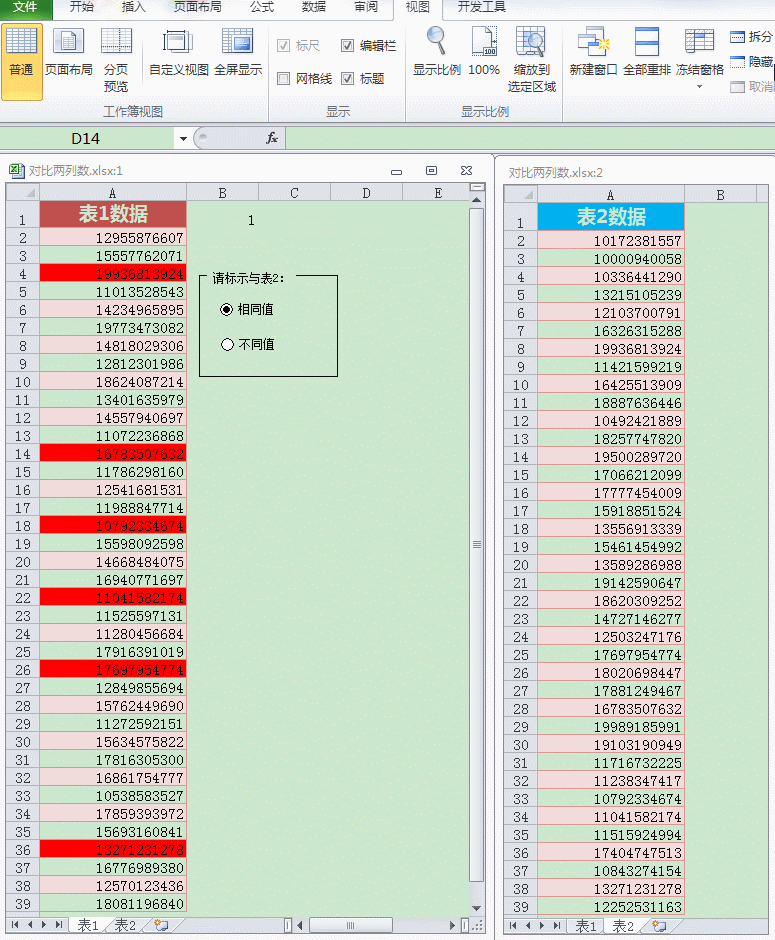
Task: Click vertical scrollbar up arrow in xlsx:1
Action: point(477,200)
